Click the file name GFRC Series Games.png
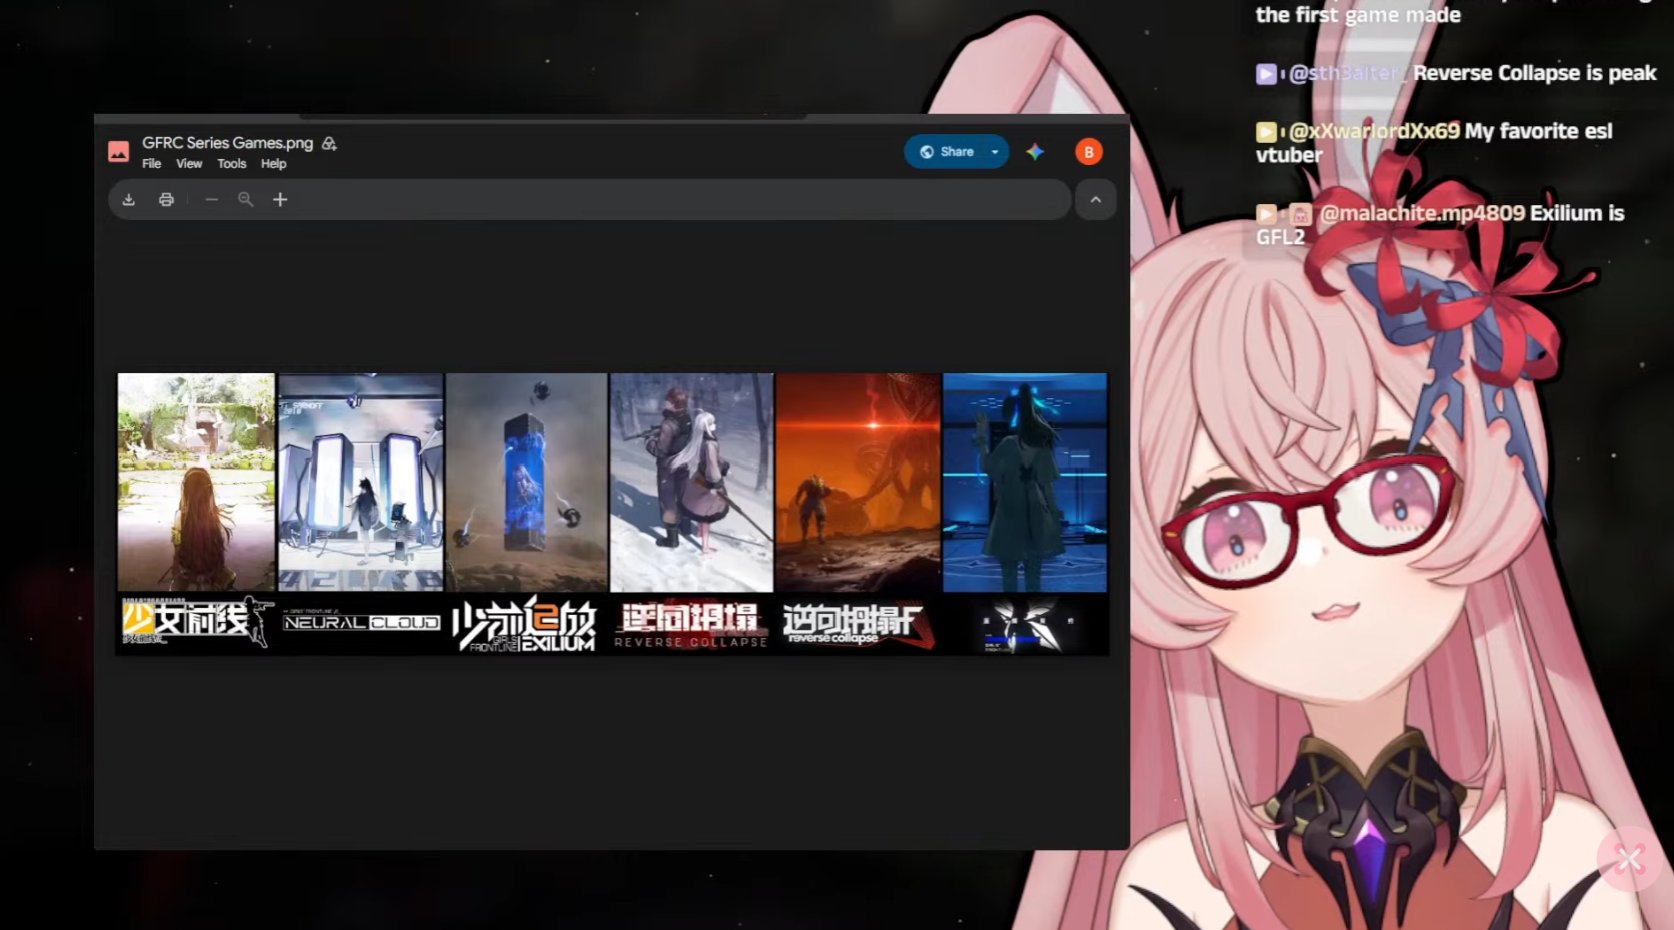Screen dimensions: 1674x930 point(228,143)
